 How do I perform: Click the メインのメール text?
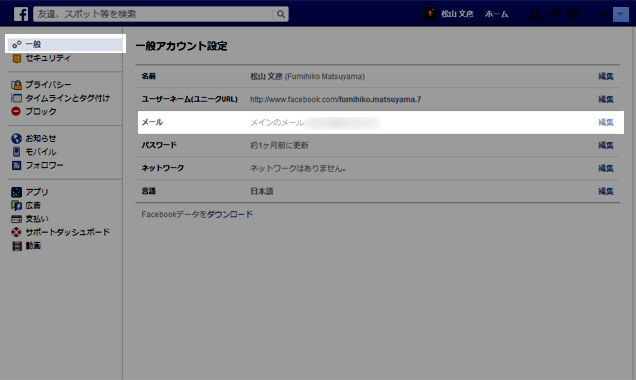coord(277,122)
